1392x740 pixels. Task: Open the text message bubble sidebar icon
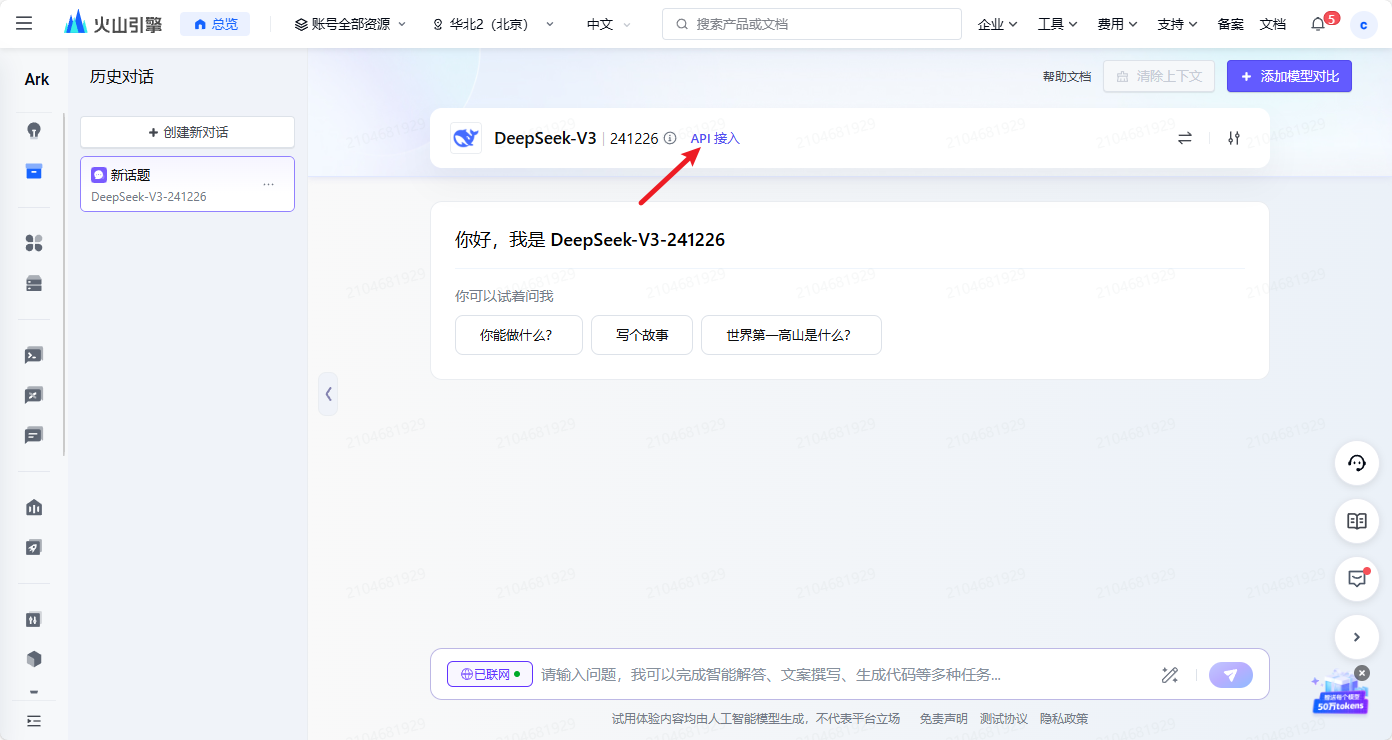(x=34, y=435)
